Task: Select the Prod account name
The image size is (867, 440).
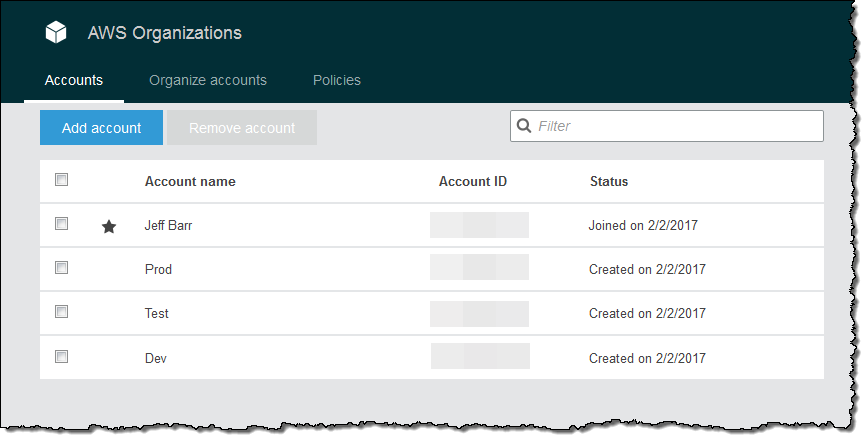Action: pyautogui.click(x=159, y=270)
